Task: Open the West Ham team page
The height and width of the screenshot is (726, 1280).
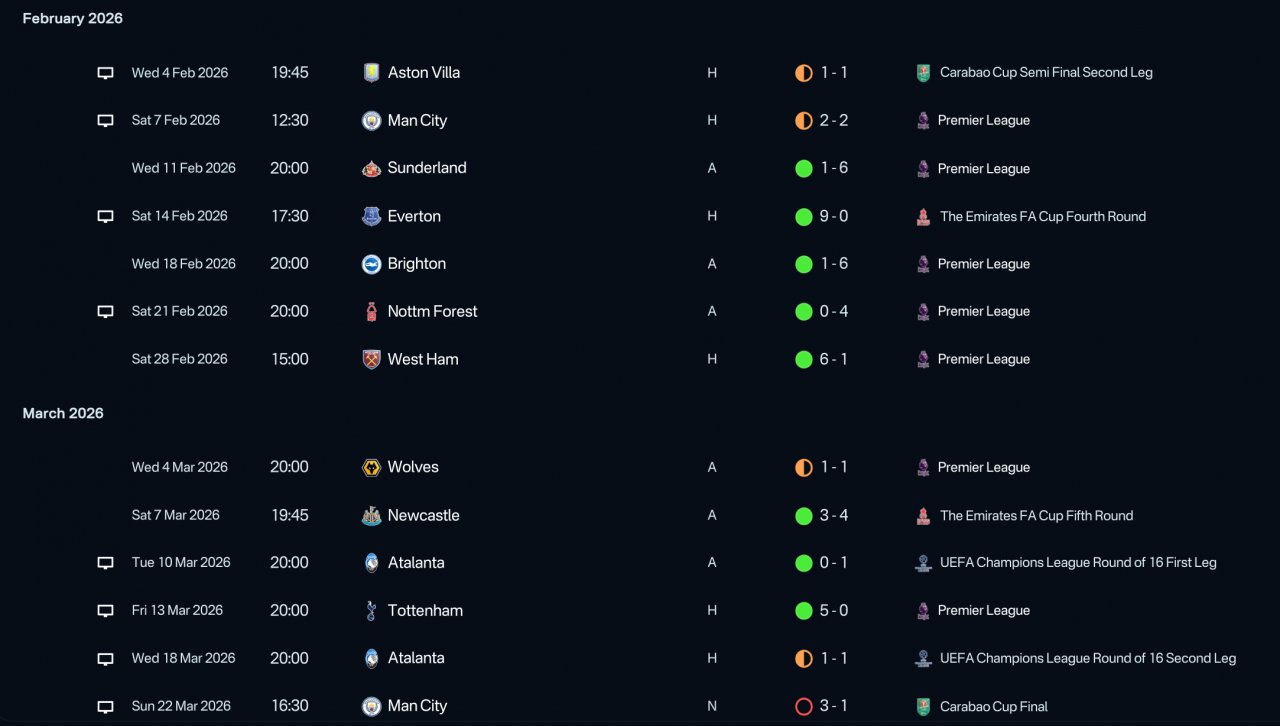Action: pos(423,359)
